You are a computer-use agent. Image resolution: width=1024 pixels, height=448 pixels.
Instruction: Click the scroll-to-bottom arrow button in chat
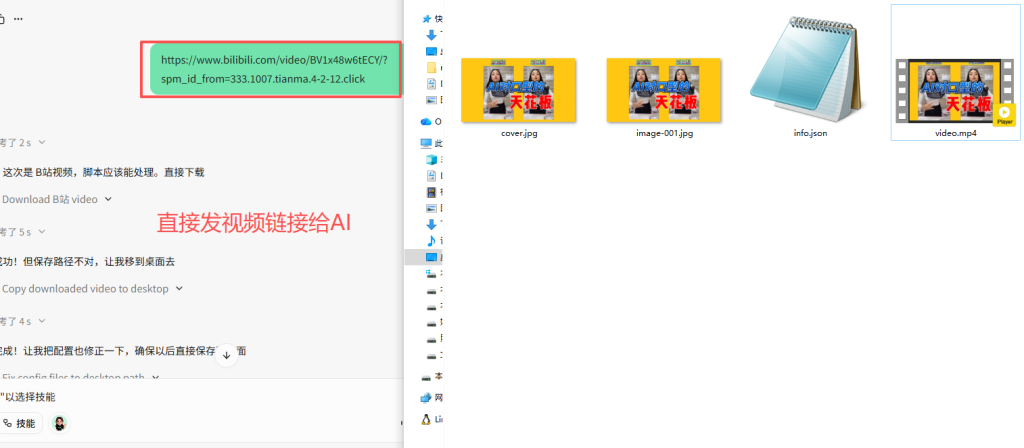(226, 355)
